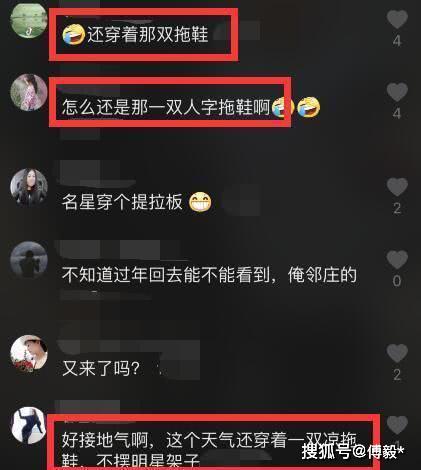Open avatar of 人字拖鞋 commenter
Viewport: 421px width, 470px height.
[29, 92]
